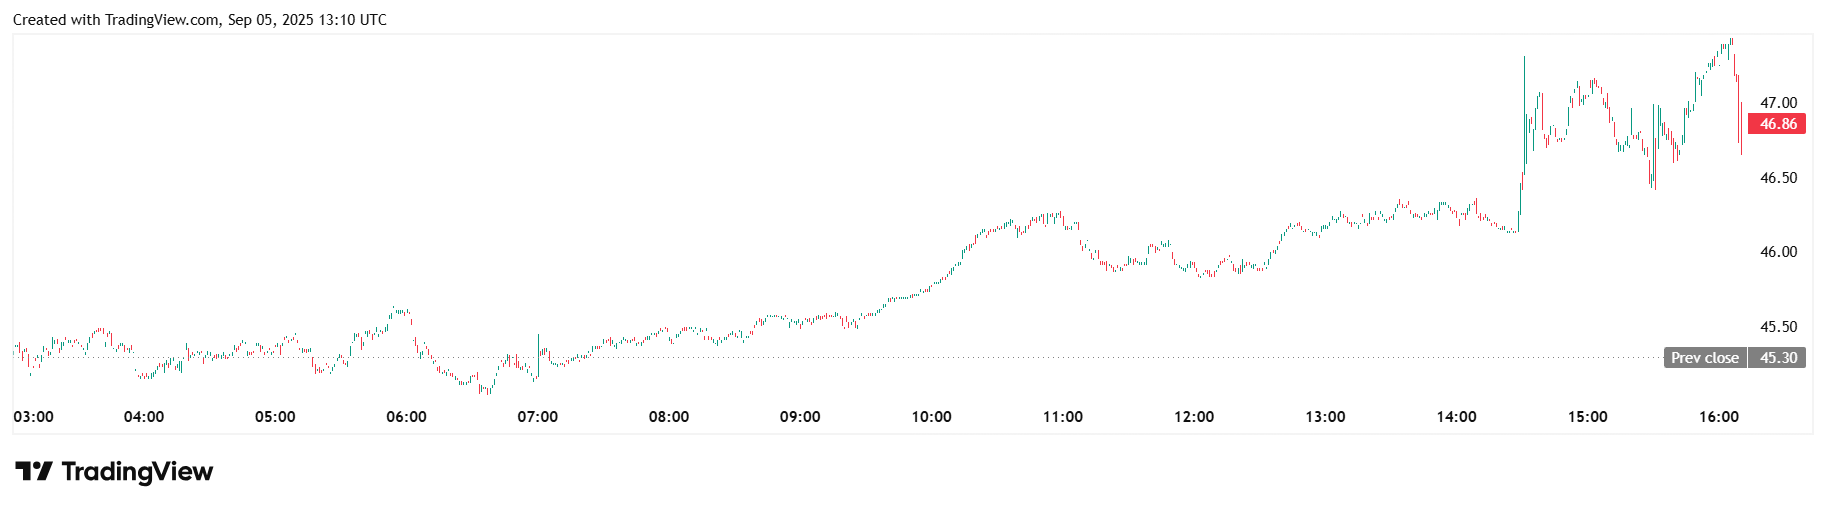This screenshot has height=509, width=1826.
Task: Select the 11:00 time axis label
Action: [x=1063, y=417]
